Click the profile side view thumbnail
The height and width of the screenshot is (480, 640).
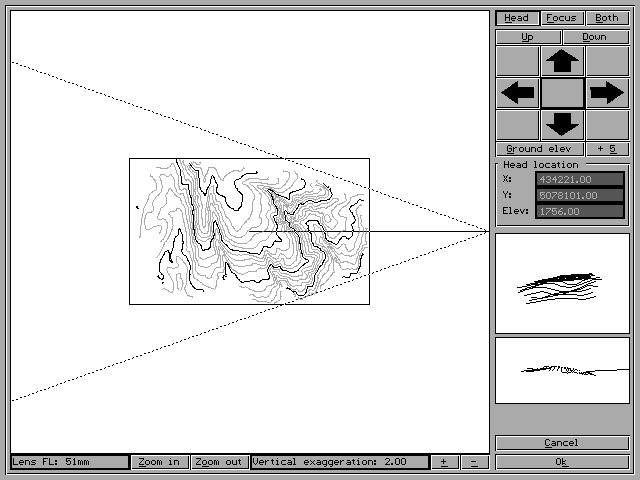click(562, 371)
